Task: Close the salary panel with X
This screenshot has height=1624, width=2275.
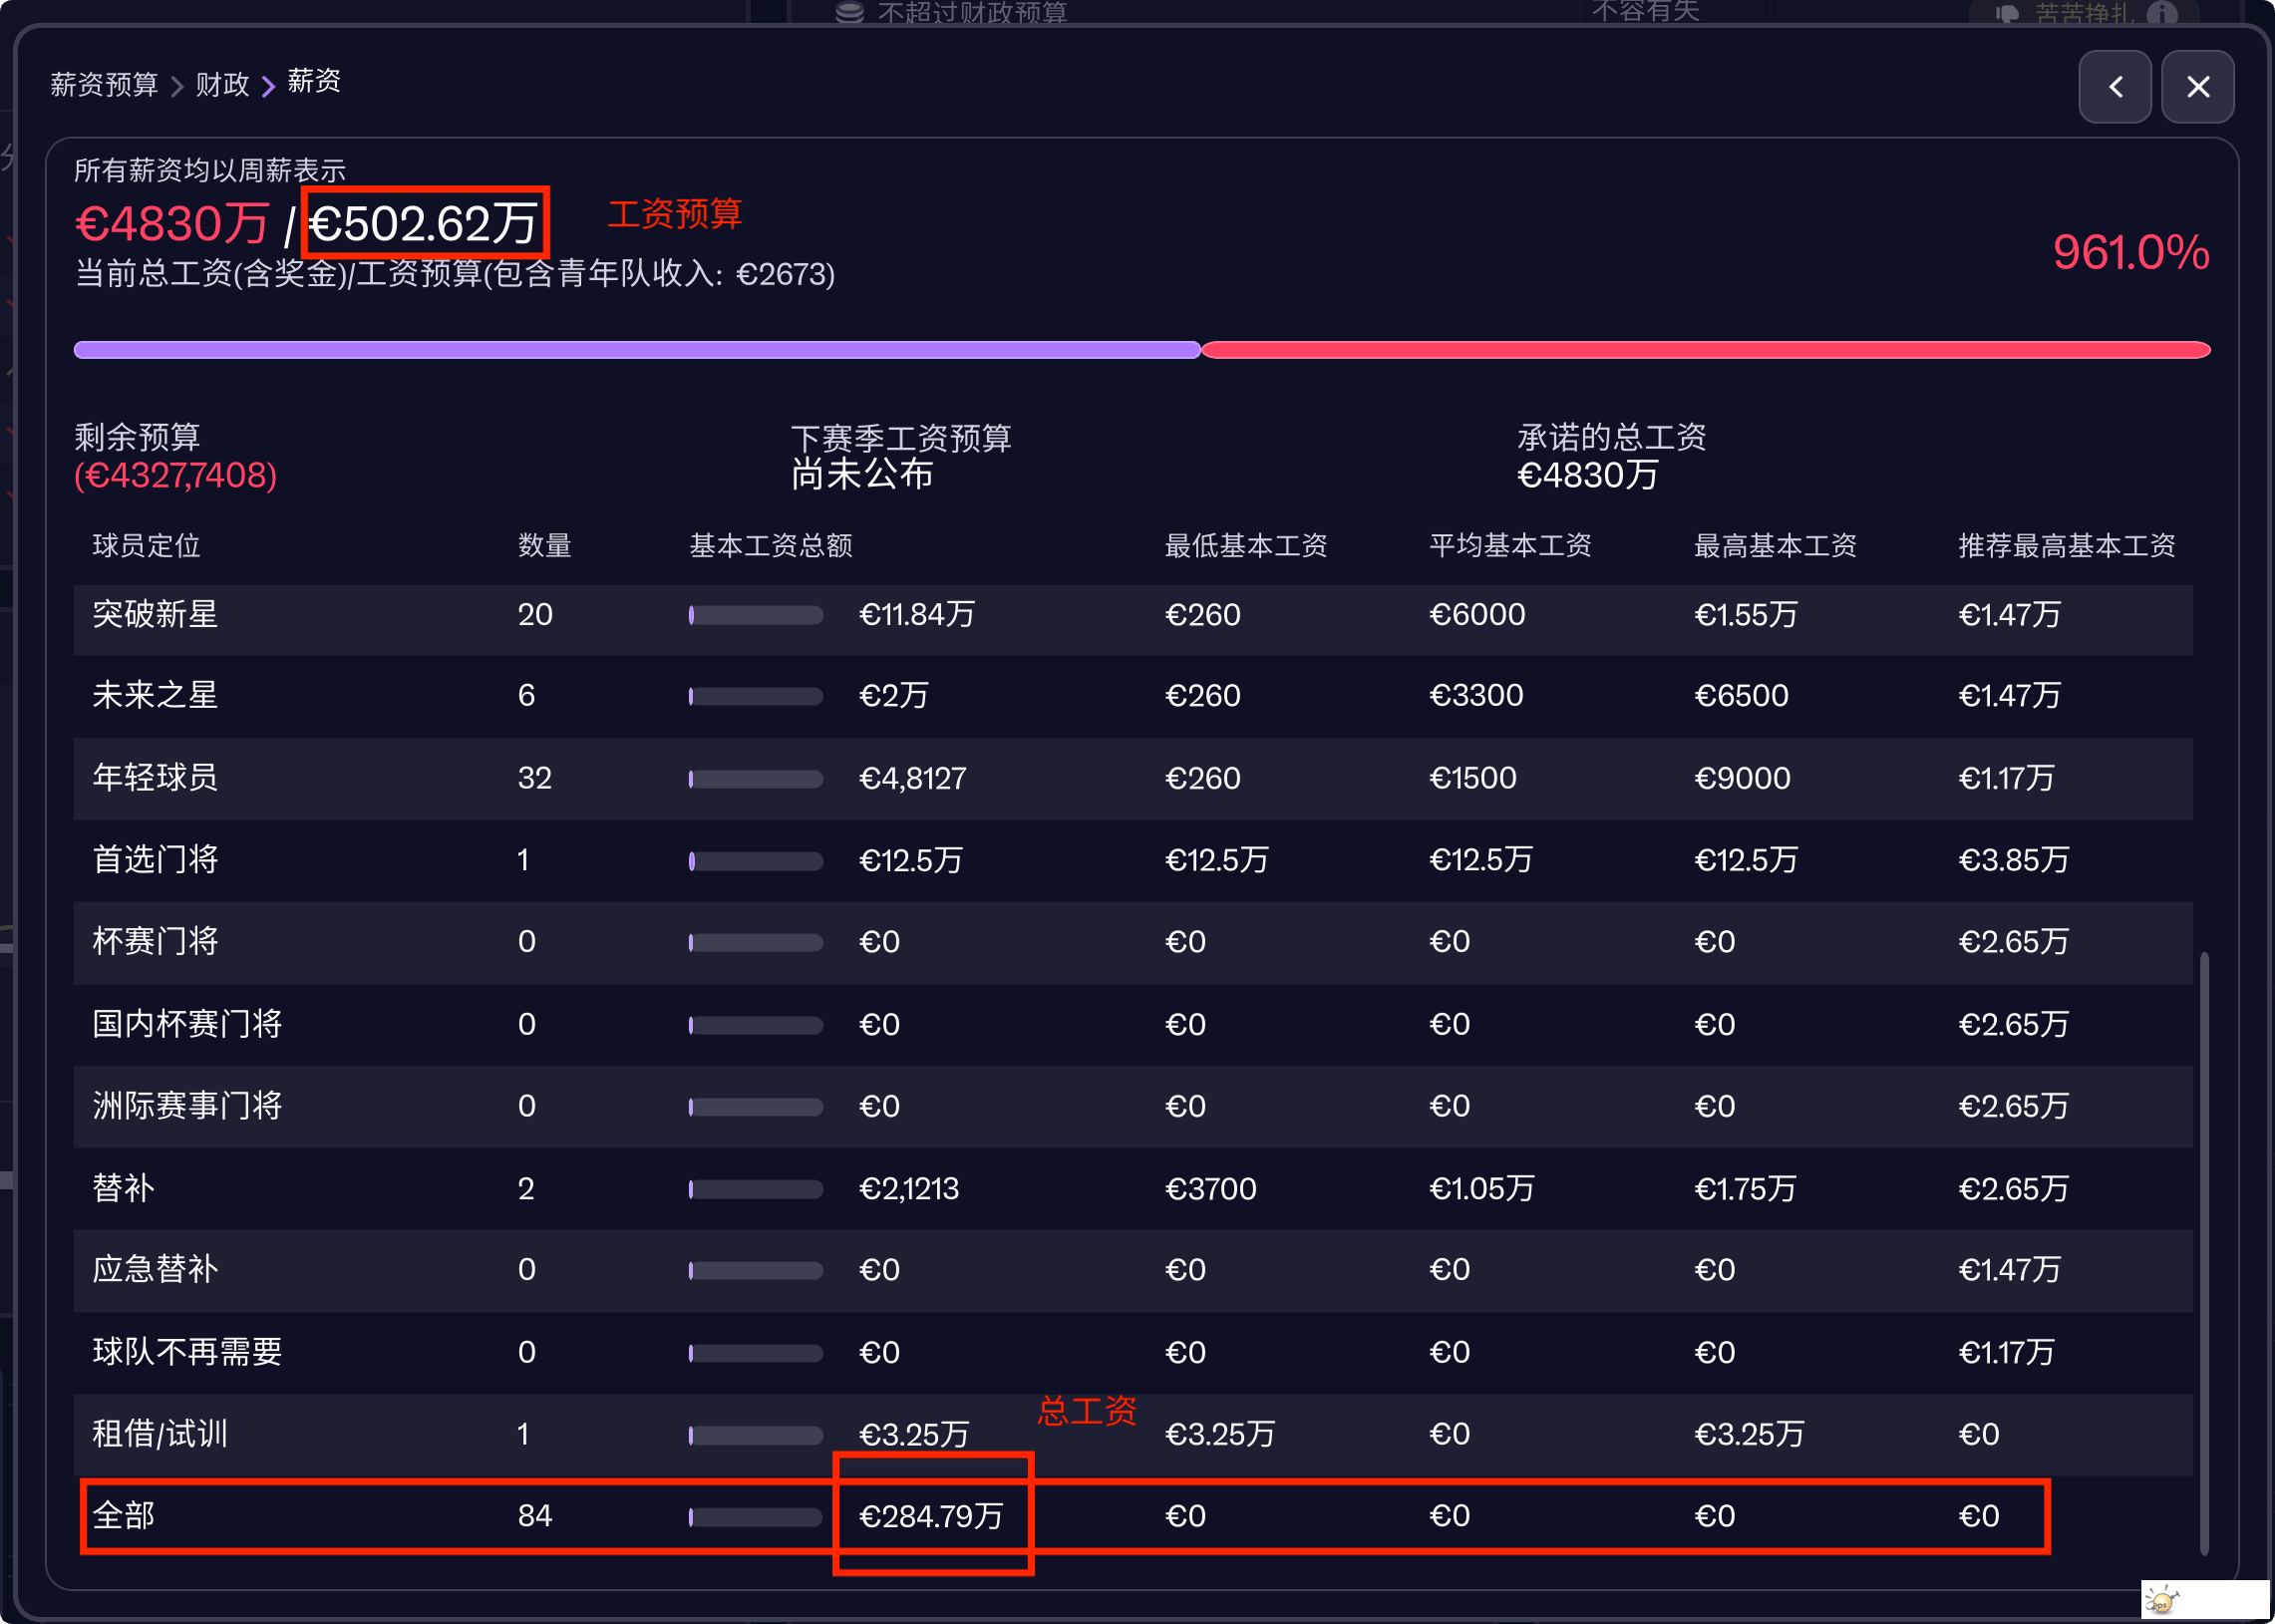Action: pyautogui.click(x=2197, y=87)
